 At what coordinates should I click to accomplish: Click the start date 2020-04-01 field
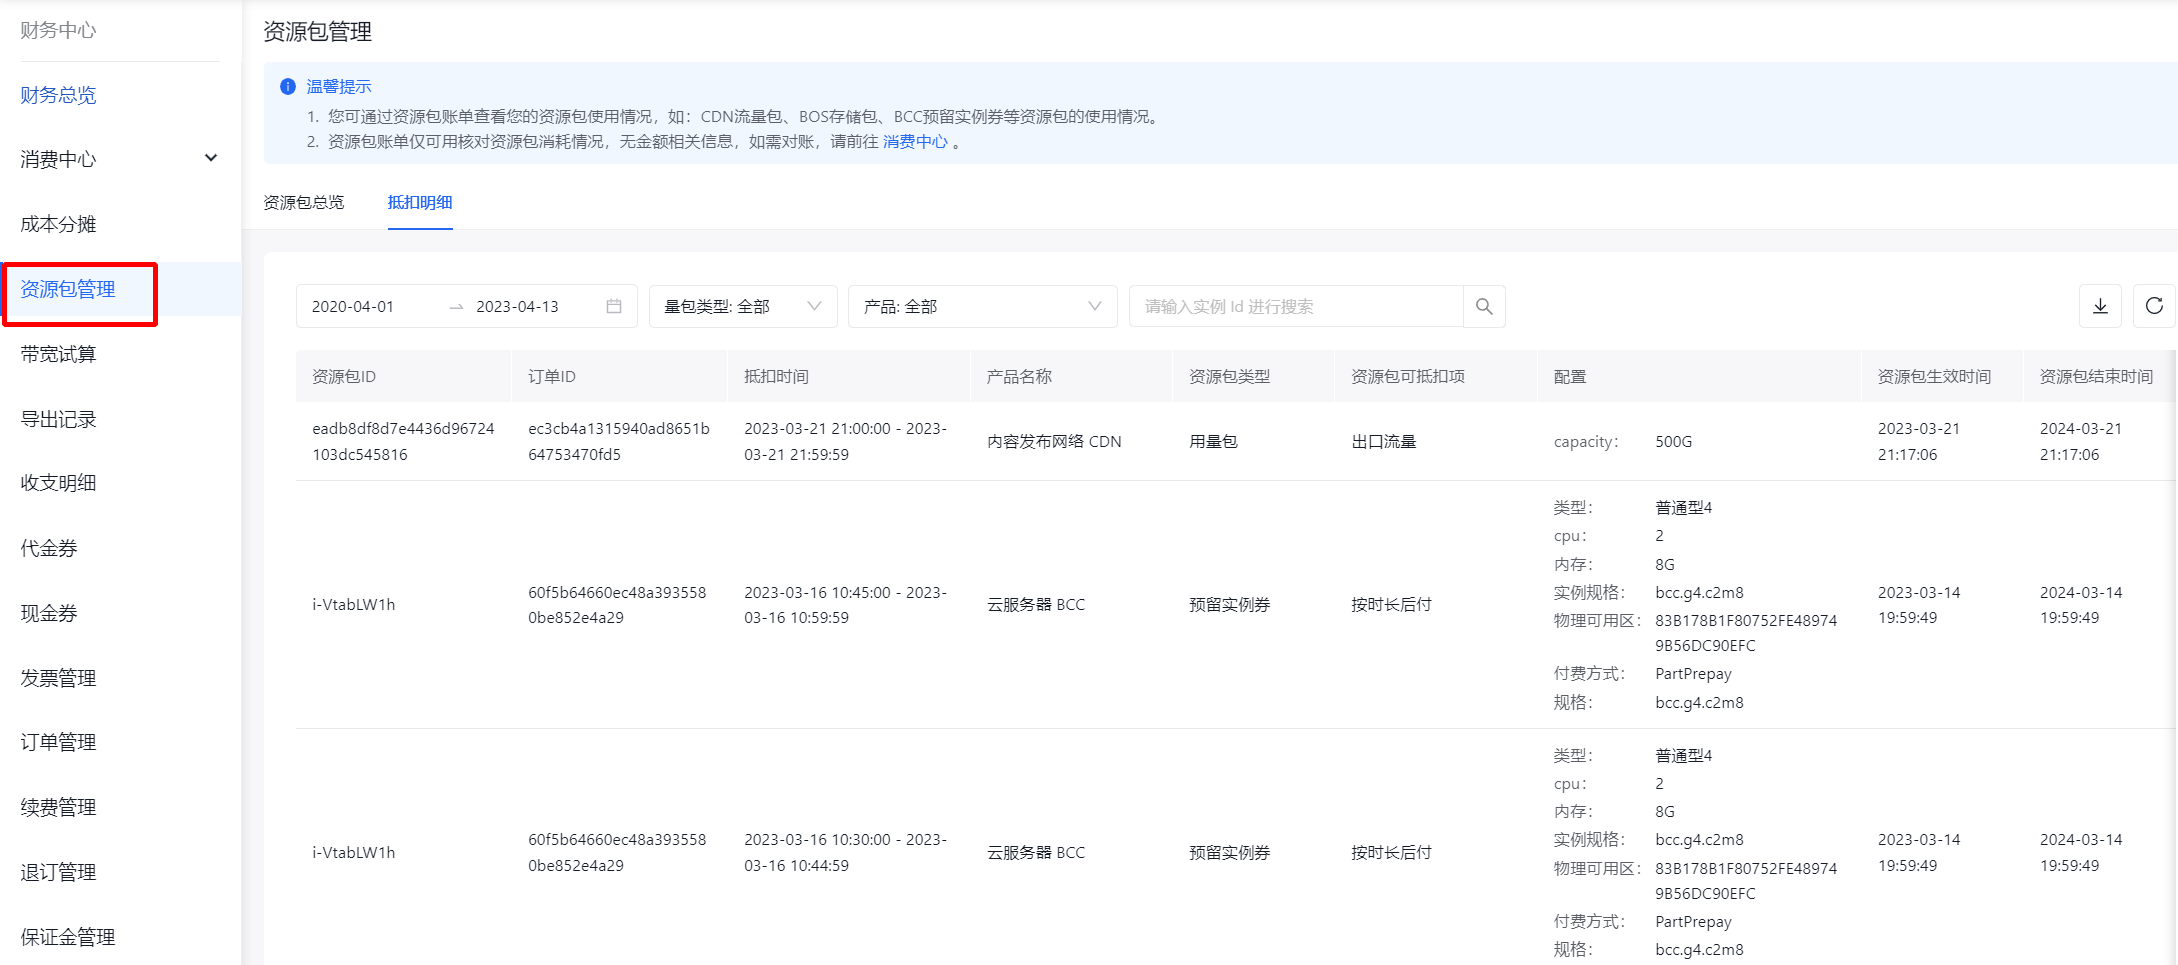[x=353, y=306]
